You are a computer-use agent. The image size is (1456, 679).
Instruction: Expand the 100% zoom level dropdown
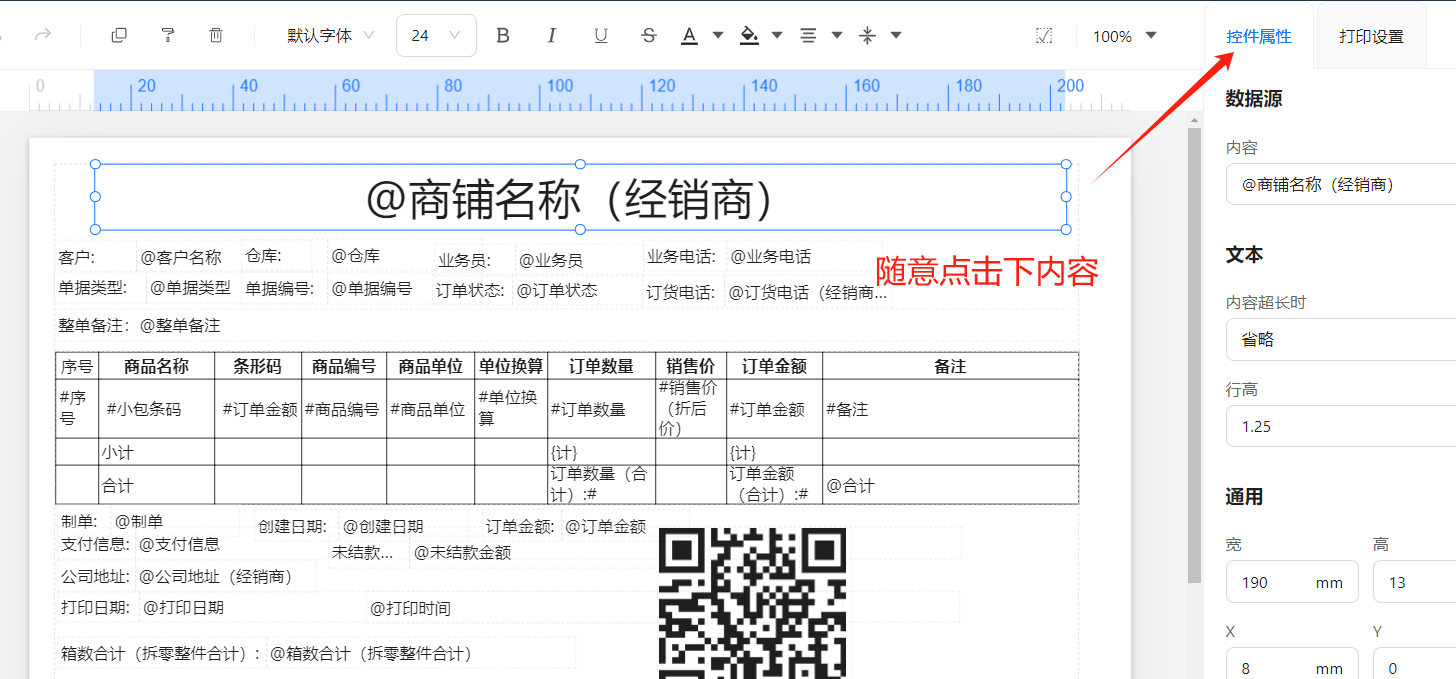pos(1124,36)
